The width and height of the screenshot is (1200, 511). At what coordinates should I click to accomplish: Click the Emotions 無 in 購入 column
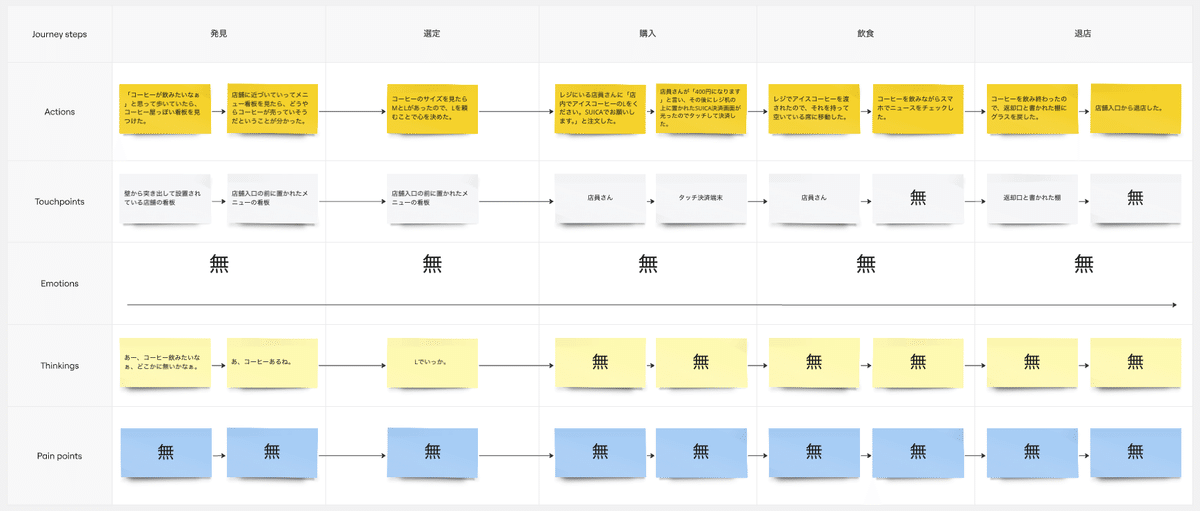[x=648, y=264]
